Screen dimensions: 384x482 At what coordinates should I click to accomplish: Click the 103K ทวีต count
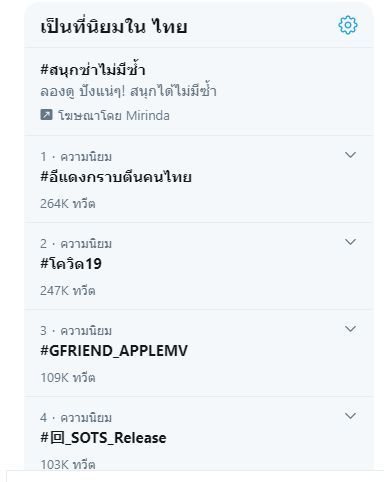(68, 464)
